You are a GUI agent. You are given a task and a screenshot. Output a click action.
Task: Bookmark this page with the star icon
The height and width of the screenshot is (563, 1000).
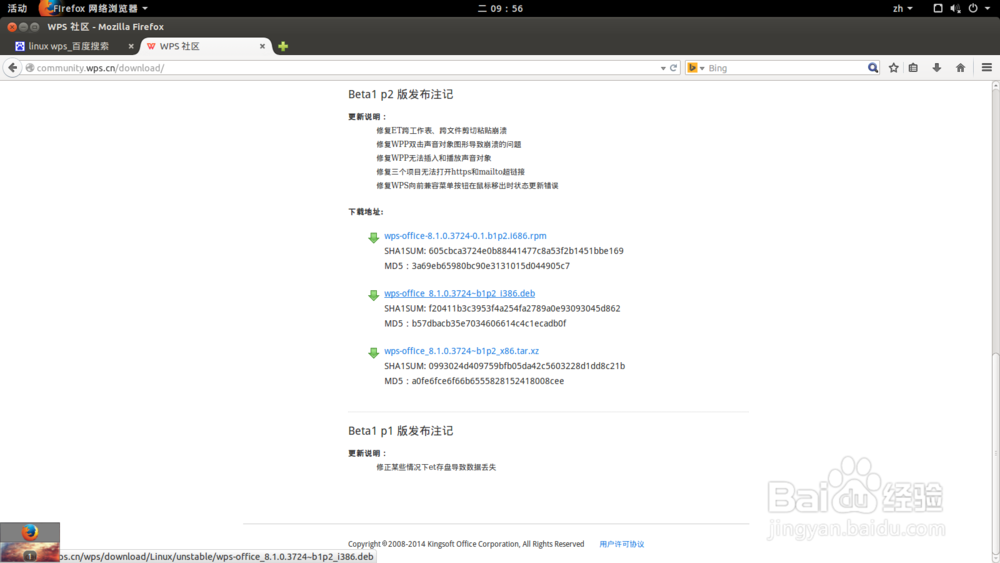click(893, 68)
